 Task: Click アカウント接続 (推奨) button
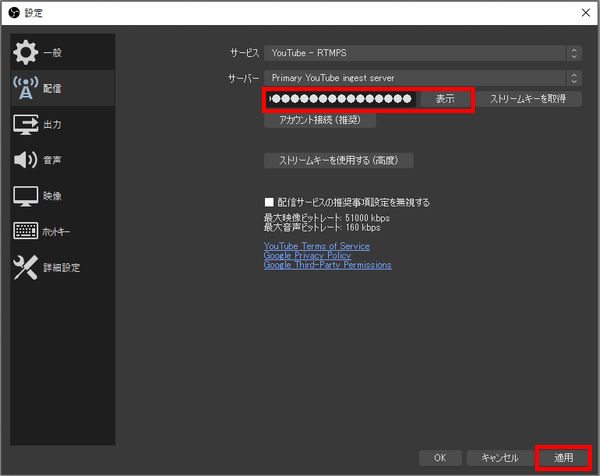click(x=320, y=120)
